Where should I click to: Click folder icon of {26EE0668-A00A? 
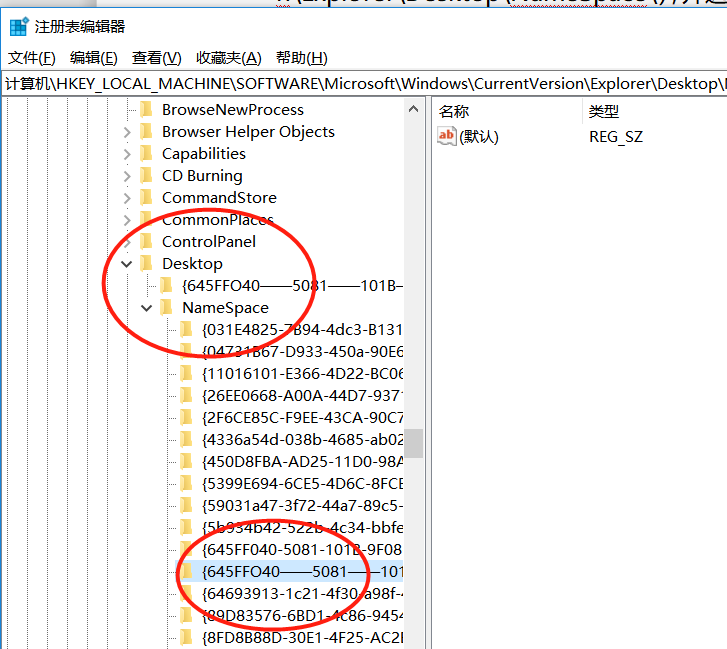[x=186, y=395]
